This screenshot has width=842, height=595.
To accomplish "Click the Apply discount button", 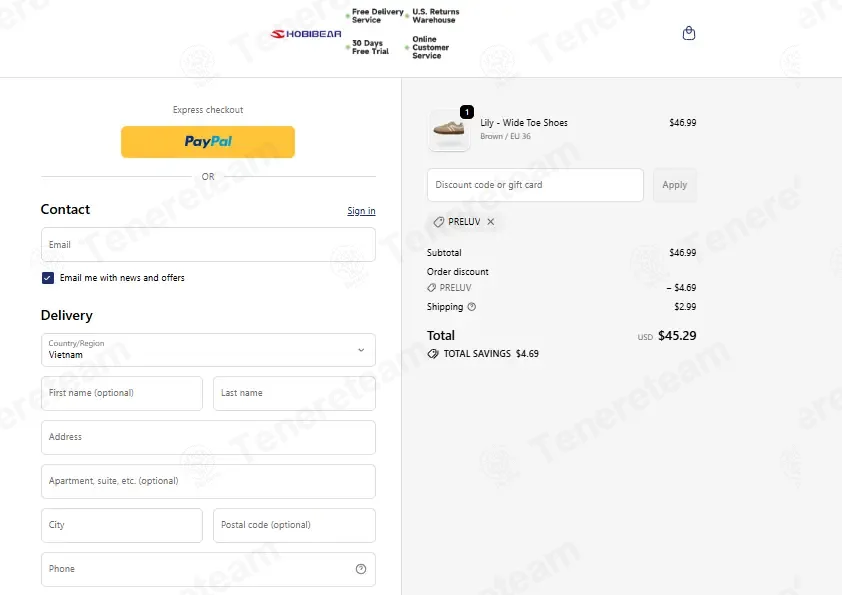I will (x=674, y=185).
